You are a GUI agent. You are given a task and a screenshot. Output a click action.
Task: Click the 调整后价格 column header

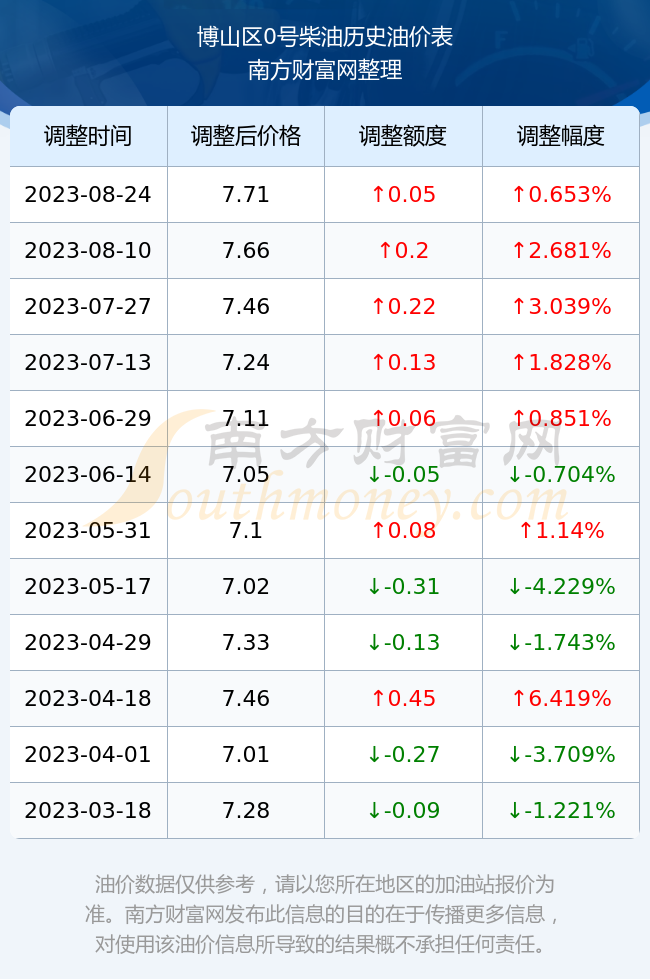[x=246, y=136]
